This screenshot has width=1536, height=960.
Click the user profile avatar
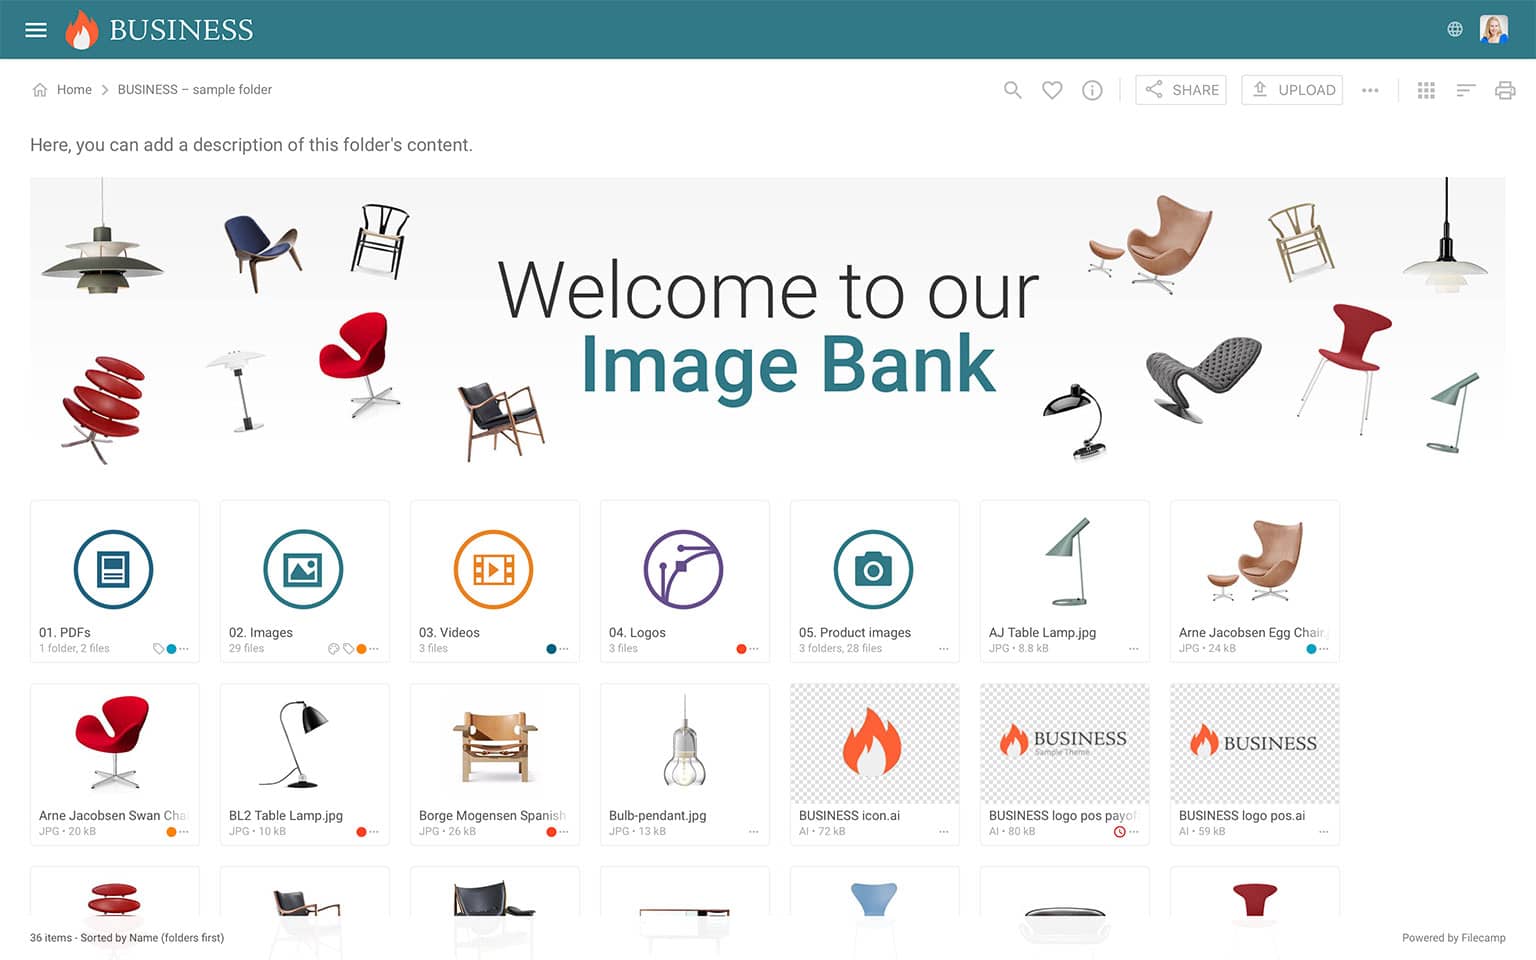[1494, 29]
